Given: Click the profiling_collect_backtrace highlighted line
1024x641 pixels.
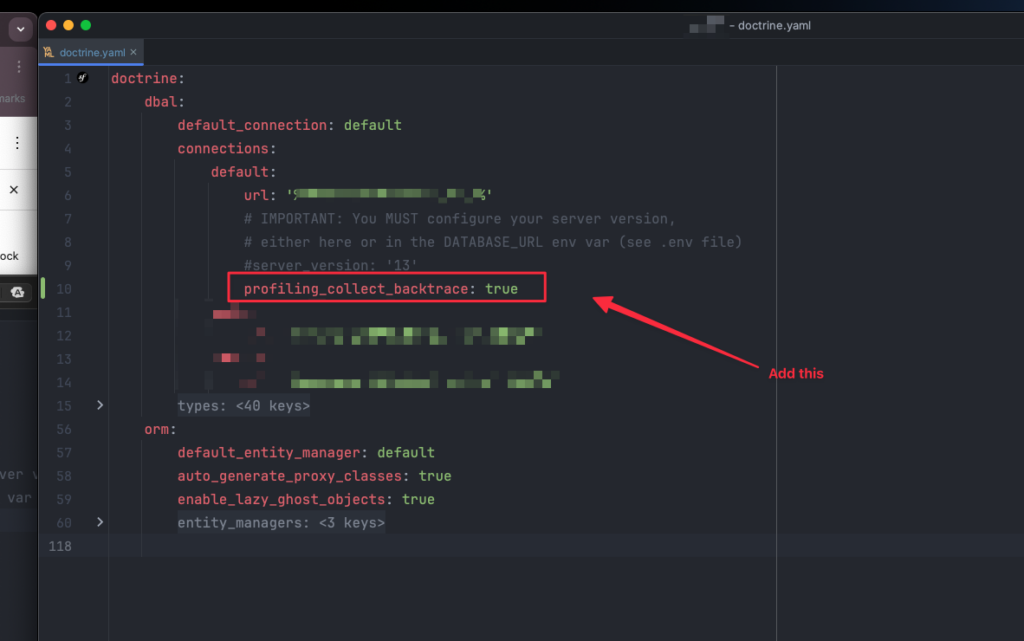Looking at the screenshot, I should coord(385,288).
